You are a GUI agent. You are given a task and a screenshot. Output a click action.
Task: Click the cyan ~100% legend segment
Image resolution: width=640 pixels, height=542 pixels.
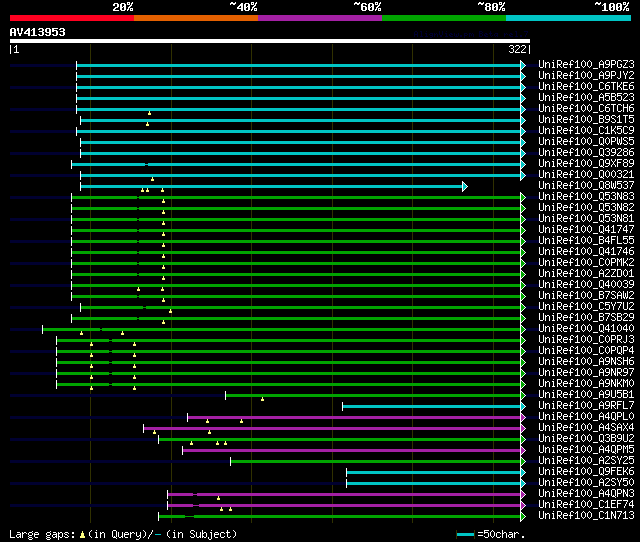point(568,18)
